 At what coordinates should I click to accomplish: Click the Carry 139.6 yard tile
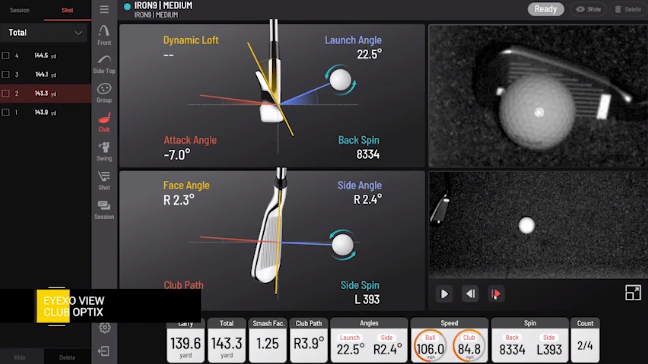(x=186, y=341)
